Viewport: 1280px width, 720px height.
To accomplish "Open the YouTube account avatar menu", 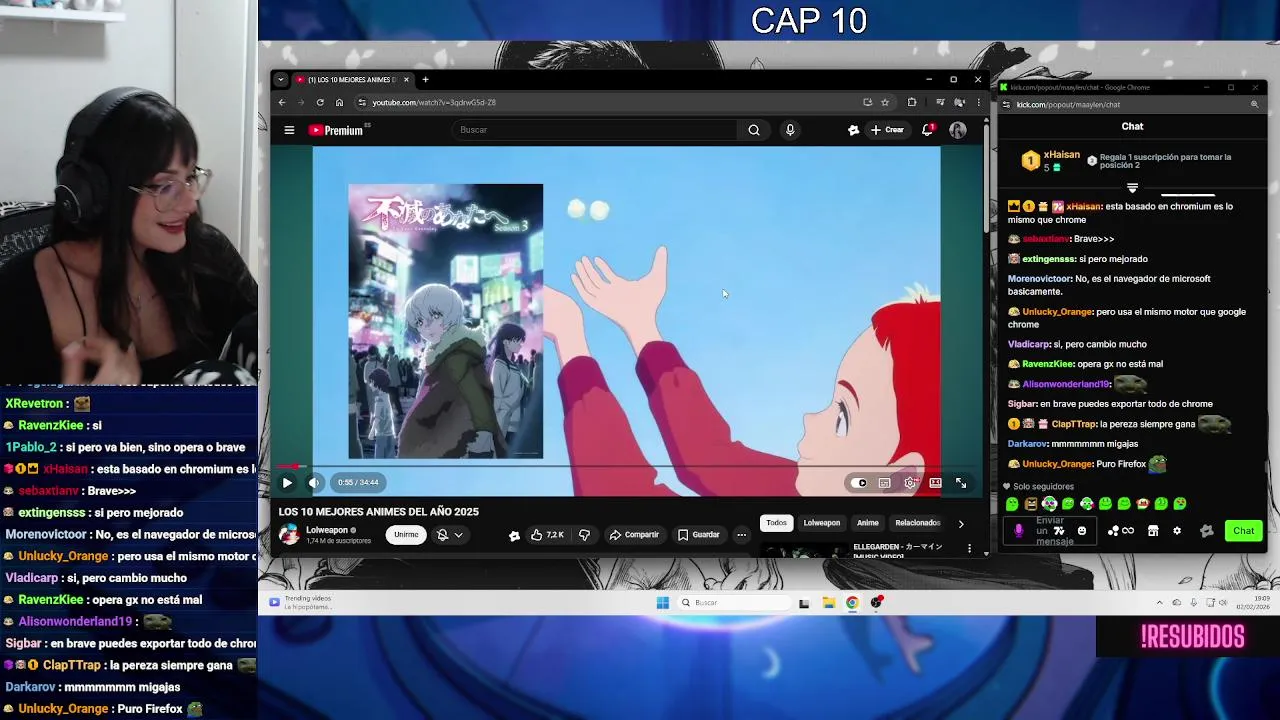I will (958, 130).
